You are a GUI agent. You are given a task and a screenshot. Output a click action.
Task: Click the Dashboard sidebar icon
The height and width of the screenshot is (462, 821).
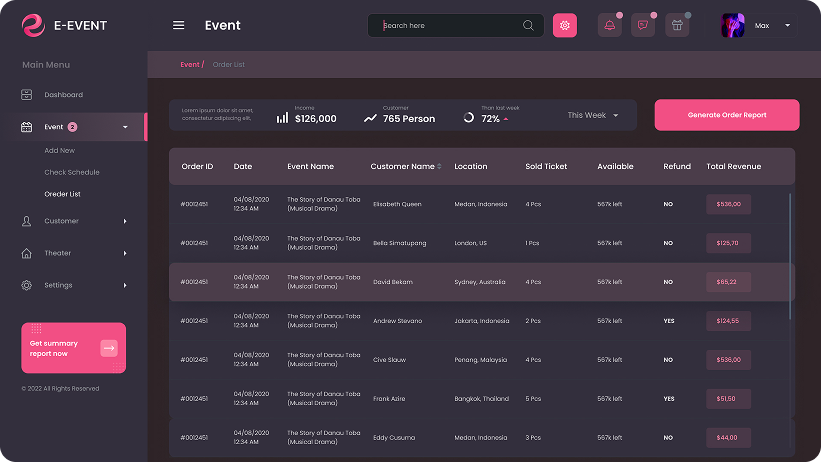click(26, 95)
